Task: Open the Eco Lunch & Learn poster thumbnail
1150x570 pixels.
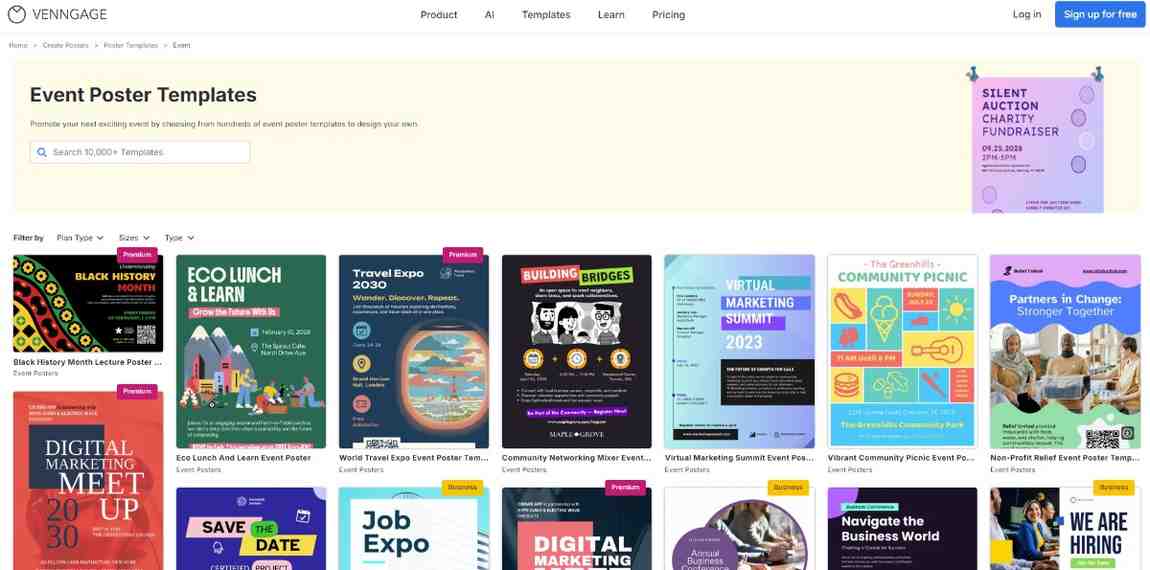Action: 251,351
